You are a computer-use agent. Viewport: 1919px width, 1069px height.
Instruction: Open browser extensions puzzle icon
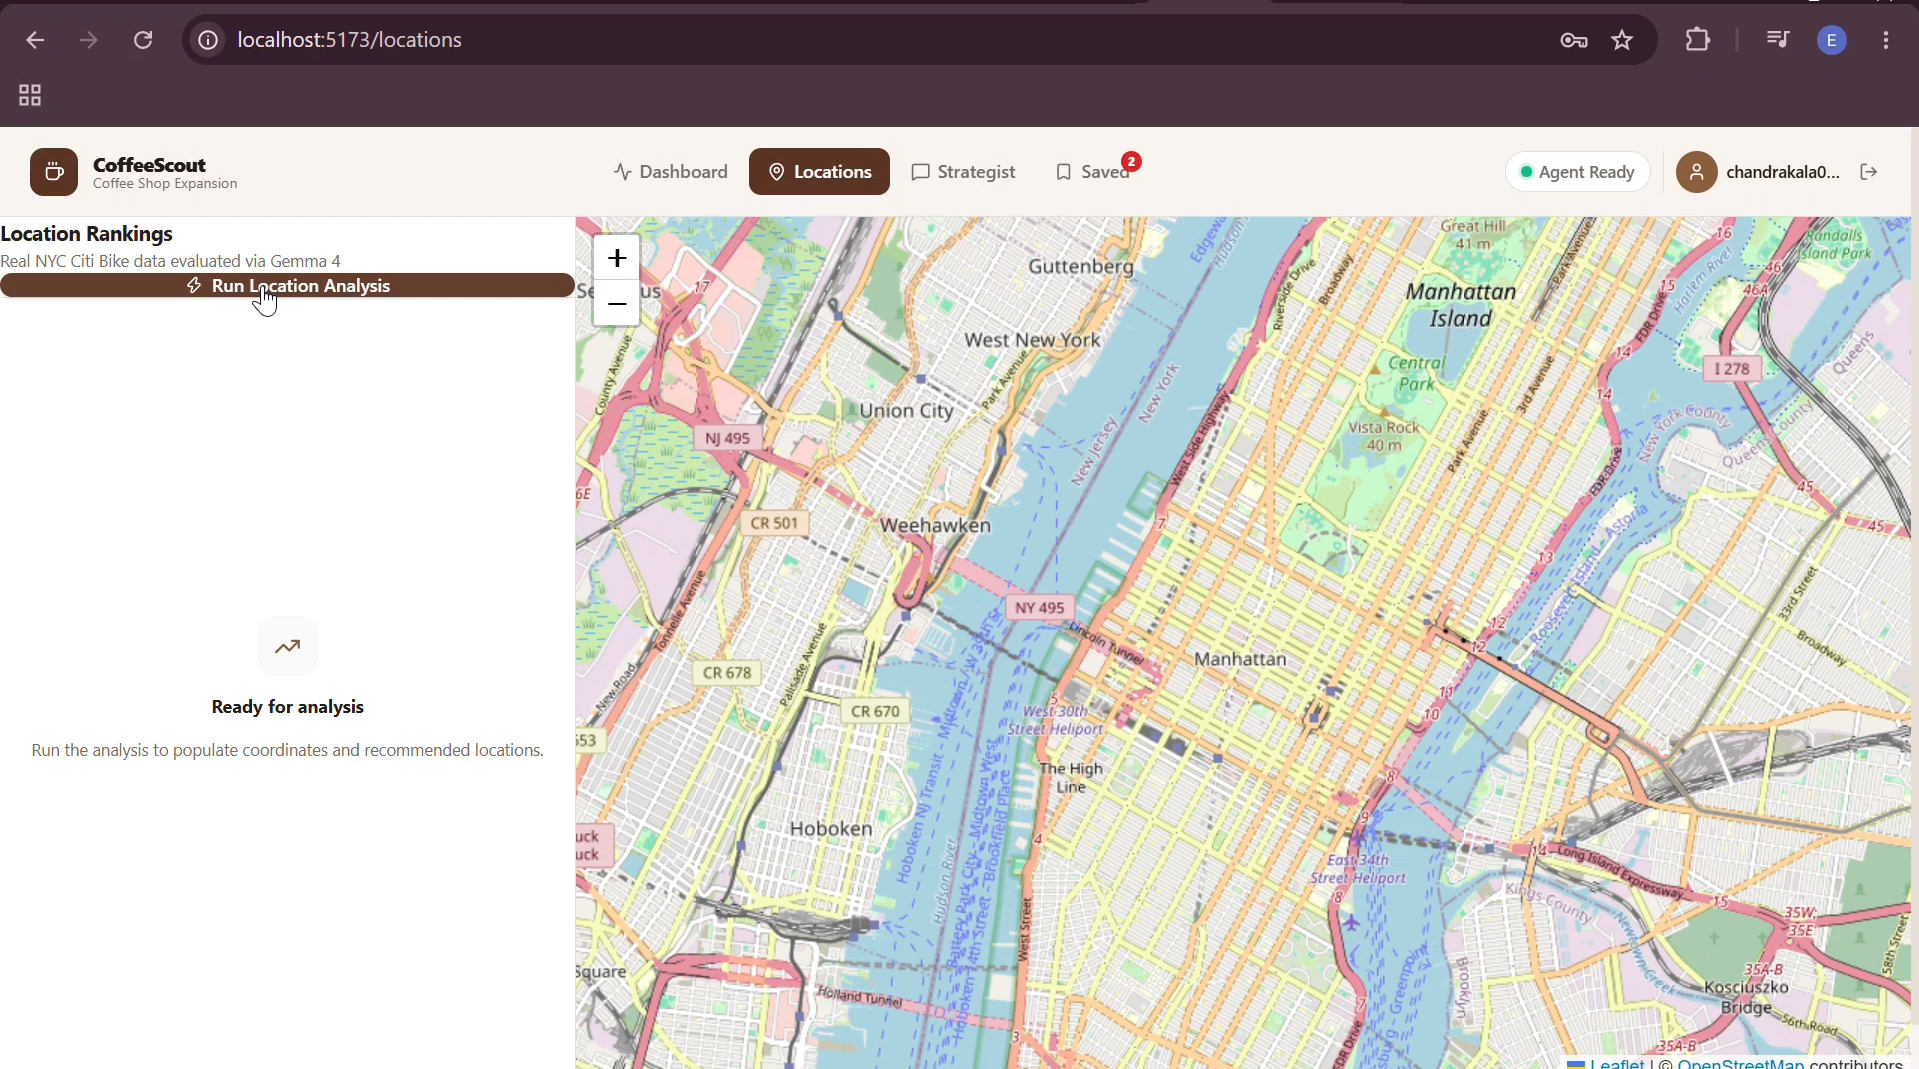pos(1699,40)
